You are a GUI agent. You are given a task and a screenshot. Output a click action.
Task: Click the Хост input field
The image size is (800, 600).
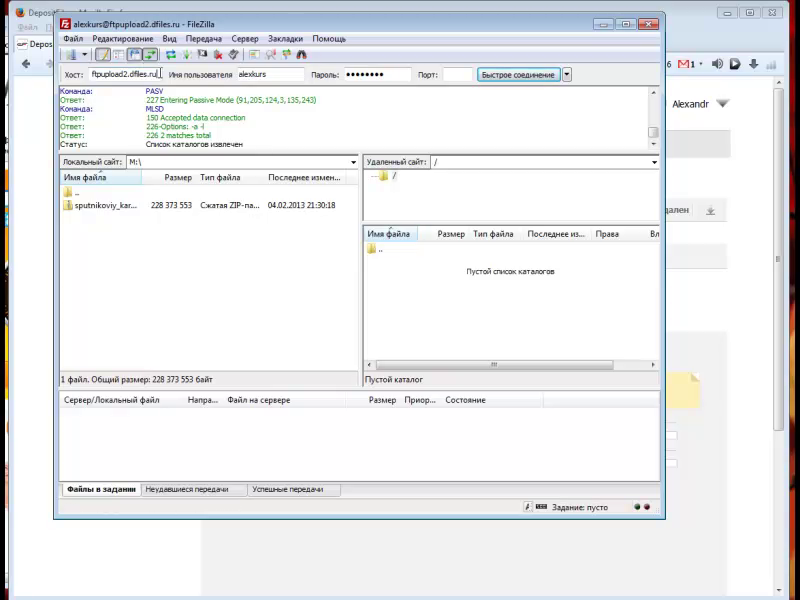point(126,74)
